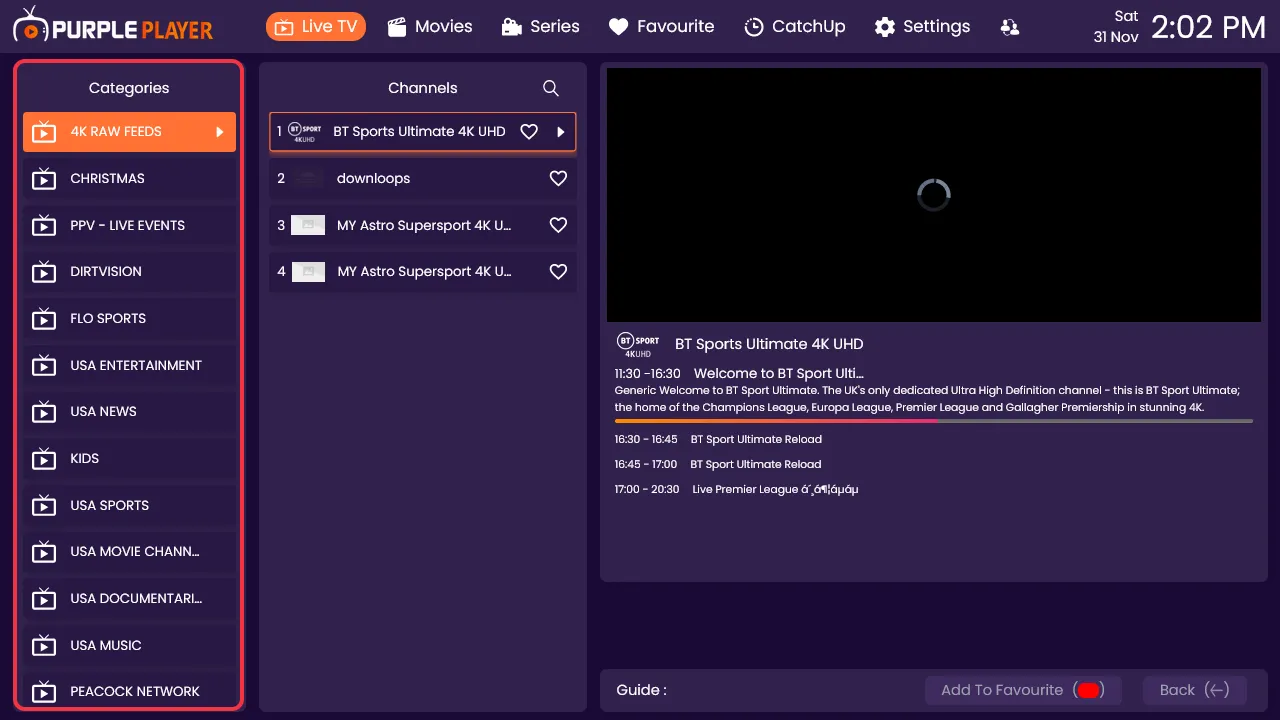Choose the TV icon beside DIRTVISION
Screen dimensions: 1280x720
(x=44, y=272)
